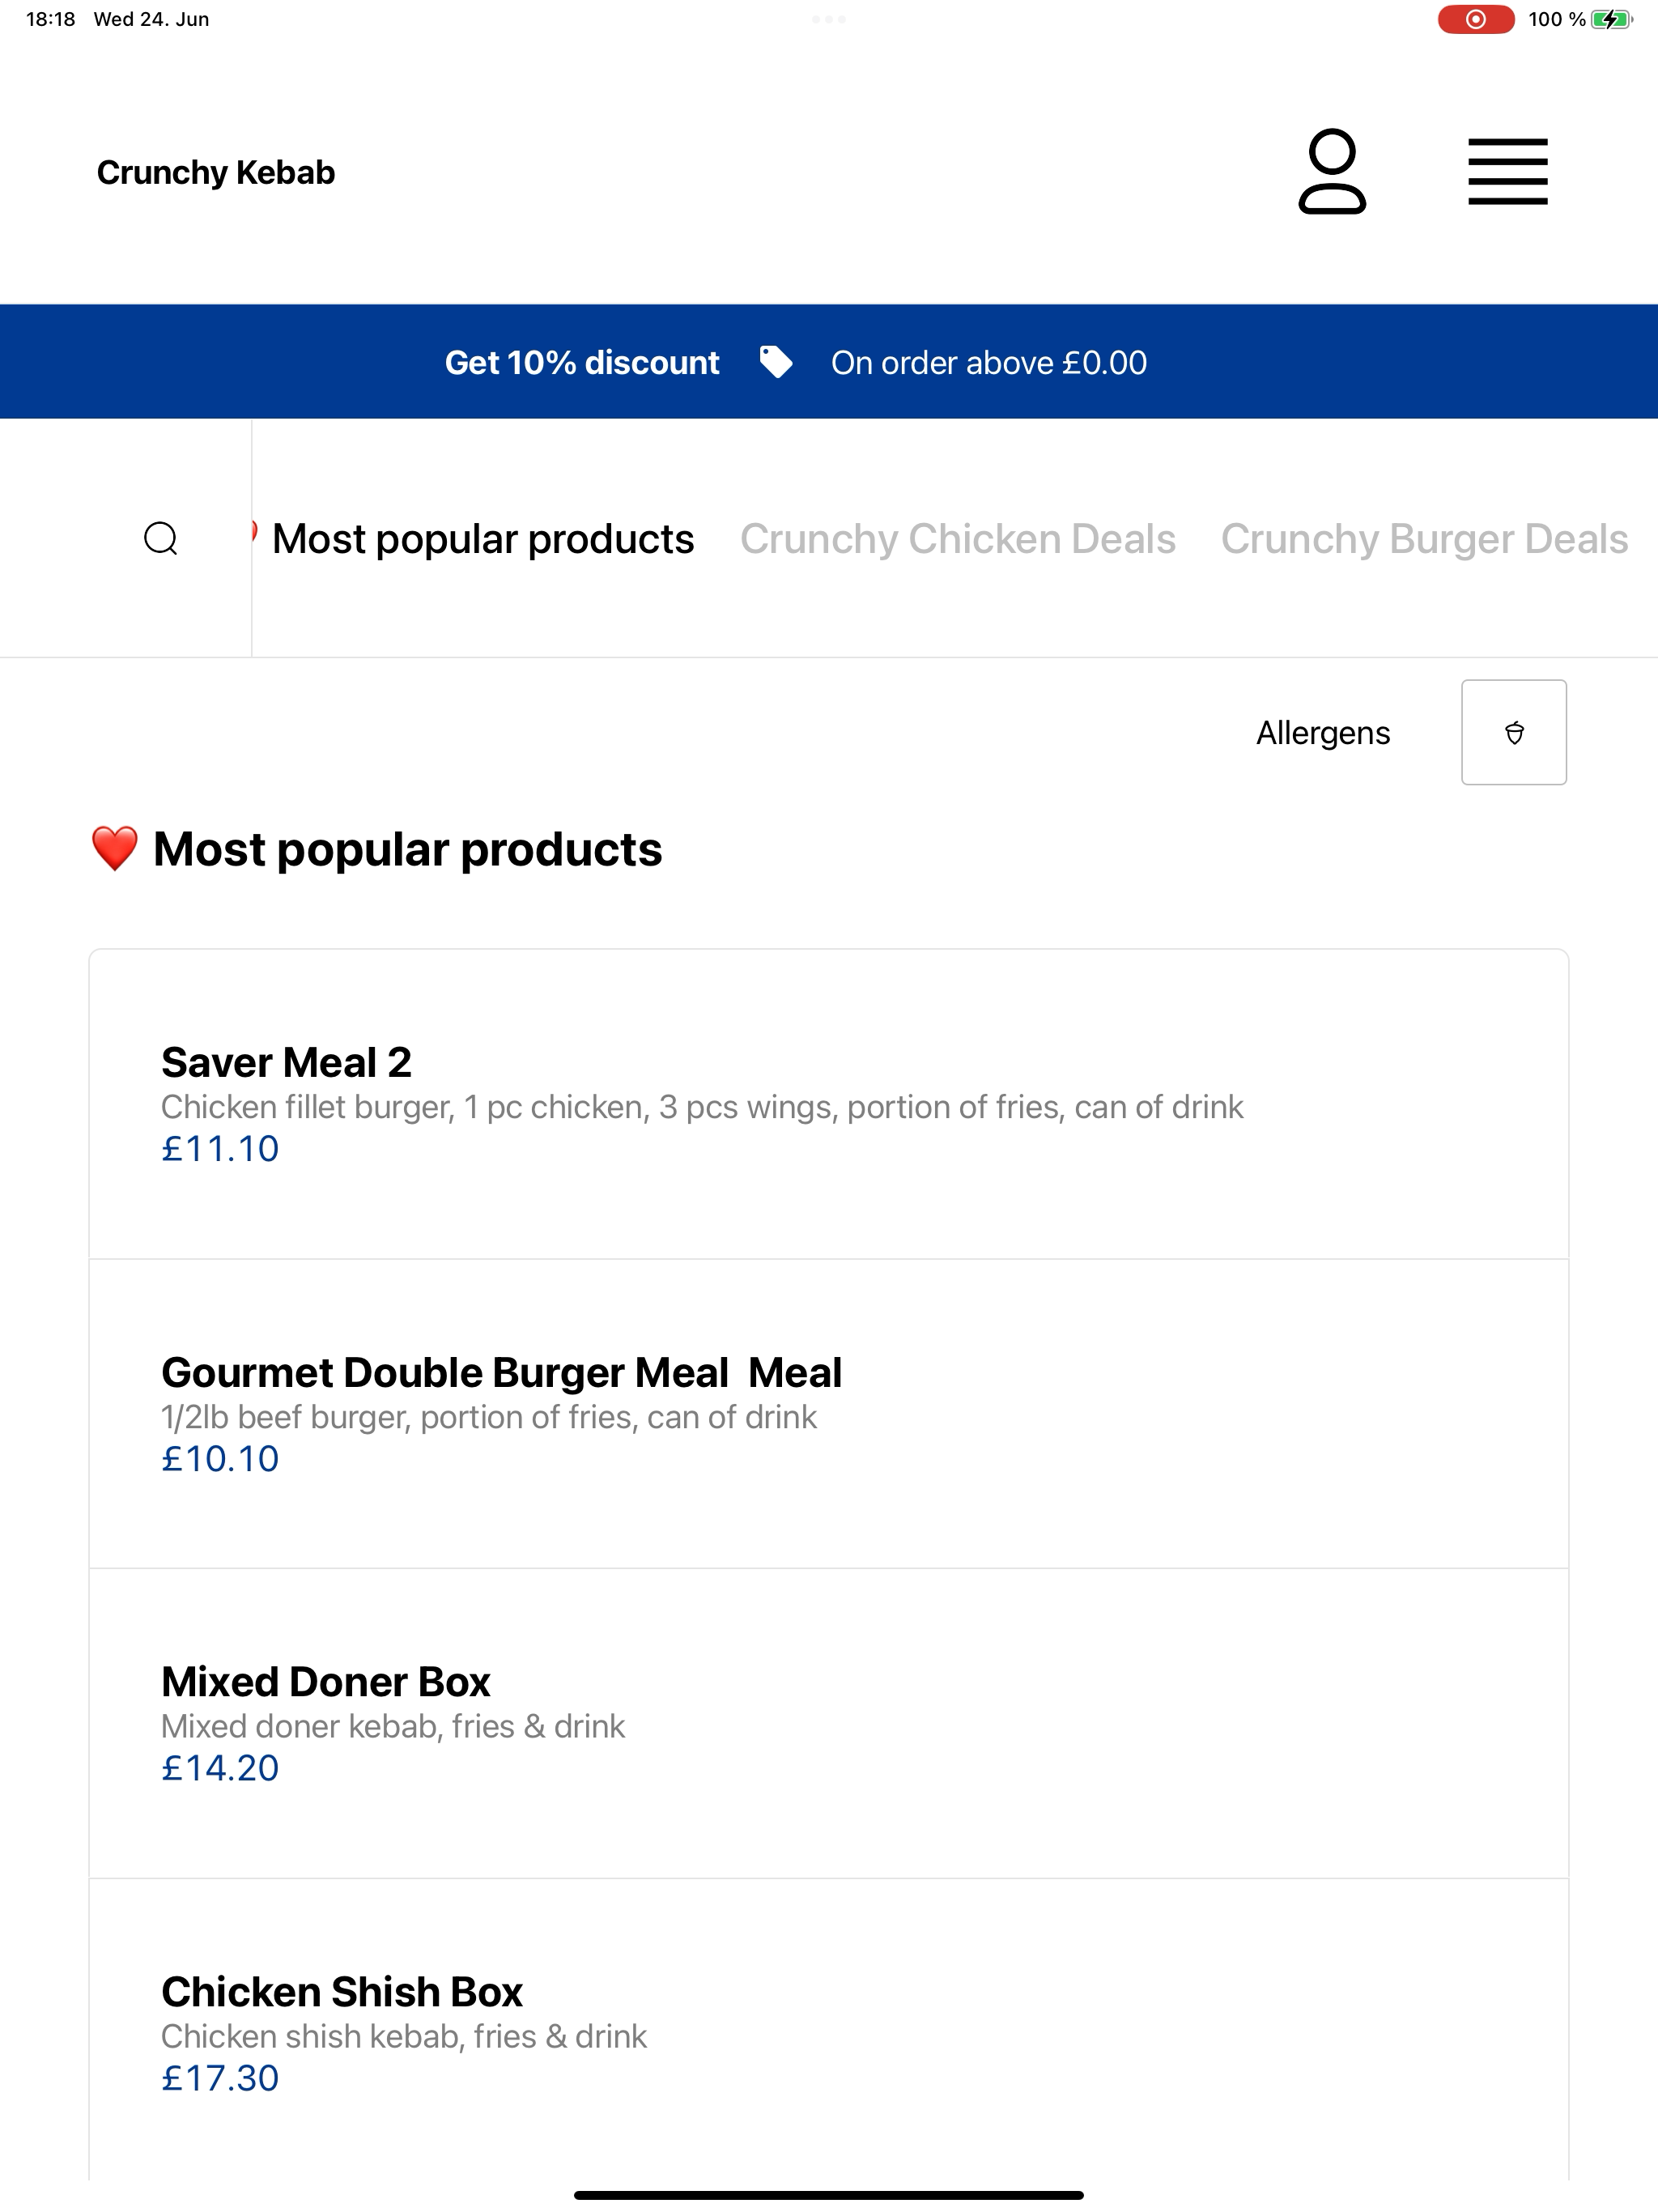Click the £14.20 price of Mixed Doner

pos(220,1768)
